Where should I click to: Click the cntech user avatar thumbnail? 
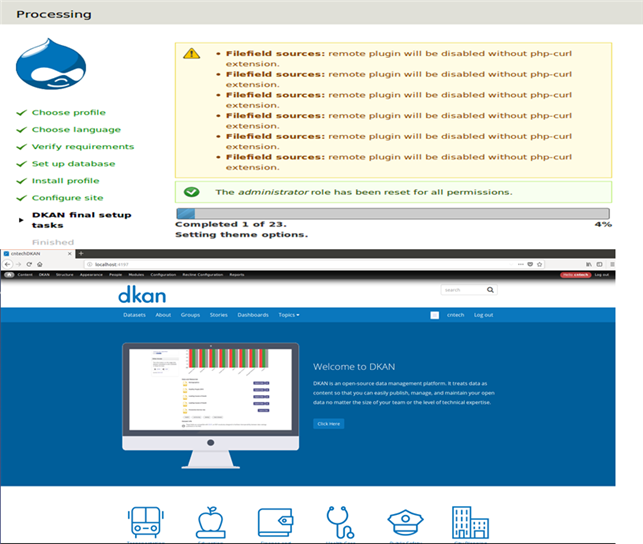(435, 315)
